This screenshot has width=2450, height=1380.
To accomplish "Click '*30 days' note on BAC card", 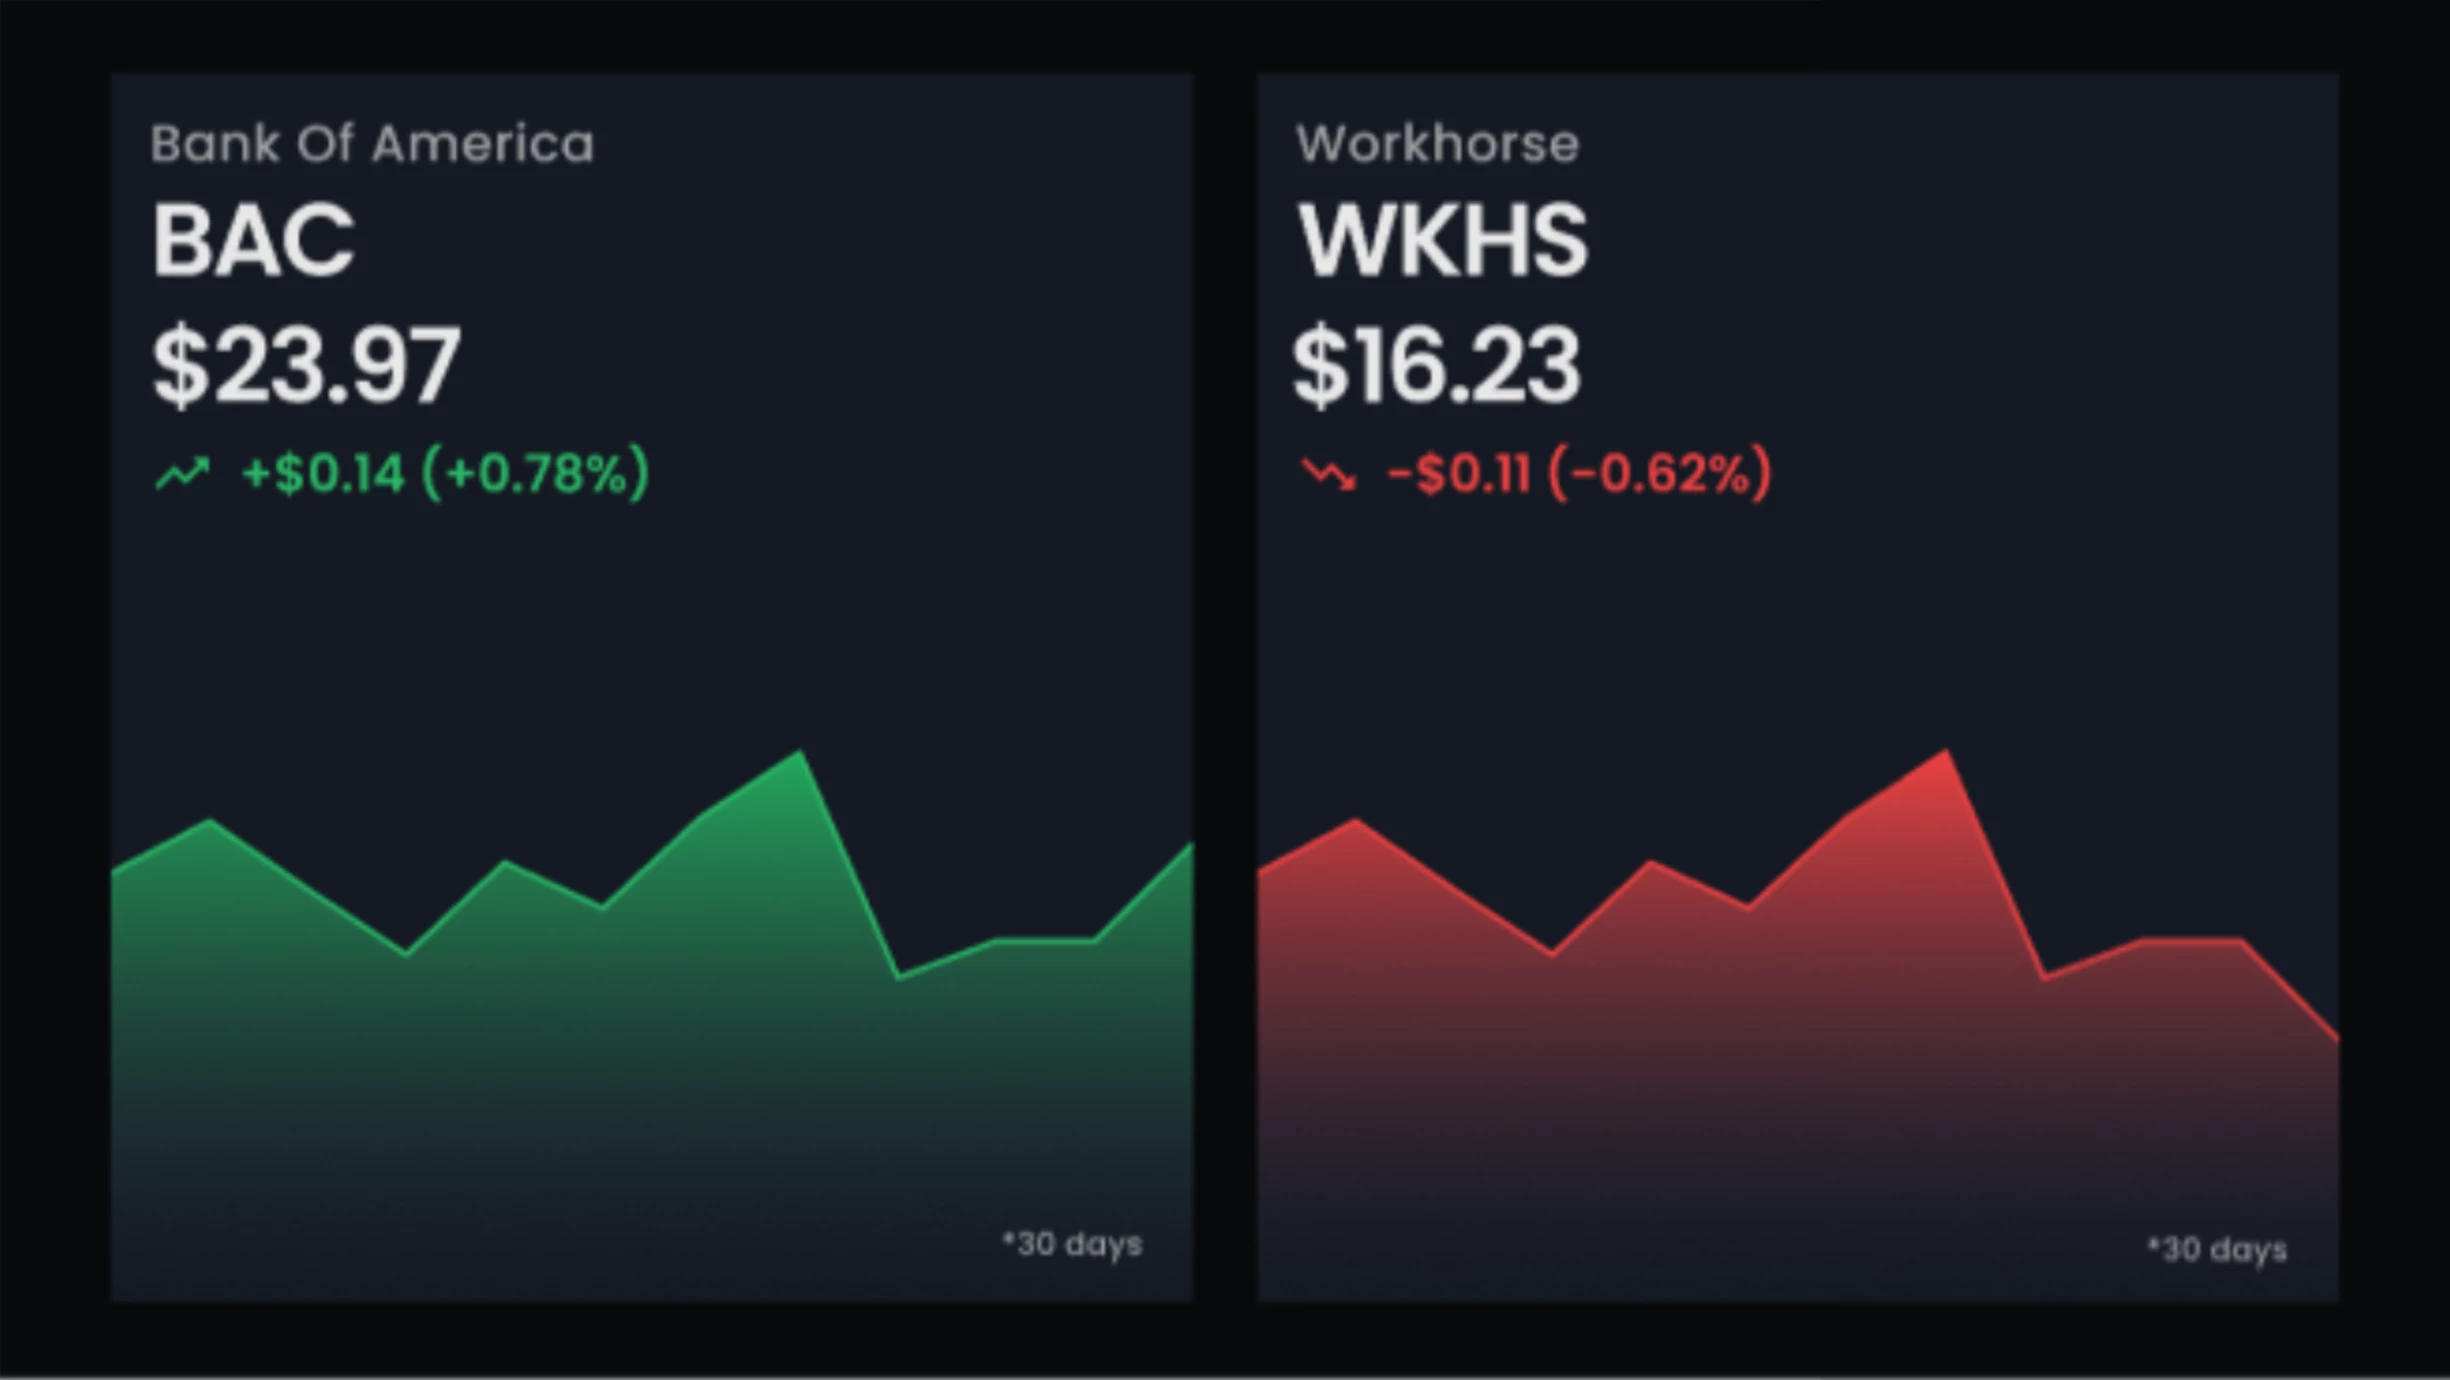I will coord(1072,1245).
